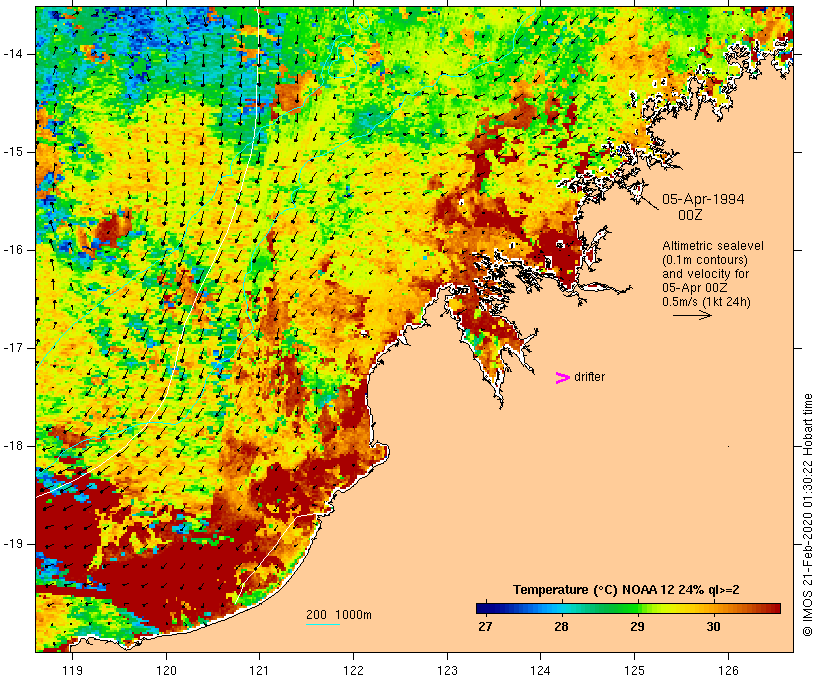Click the latitude axis label '-16'

click(x=13, y=250)
